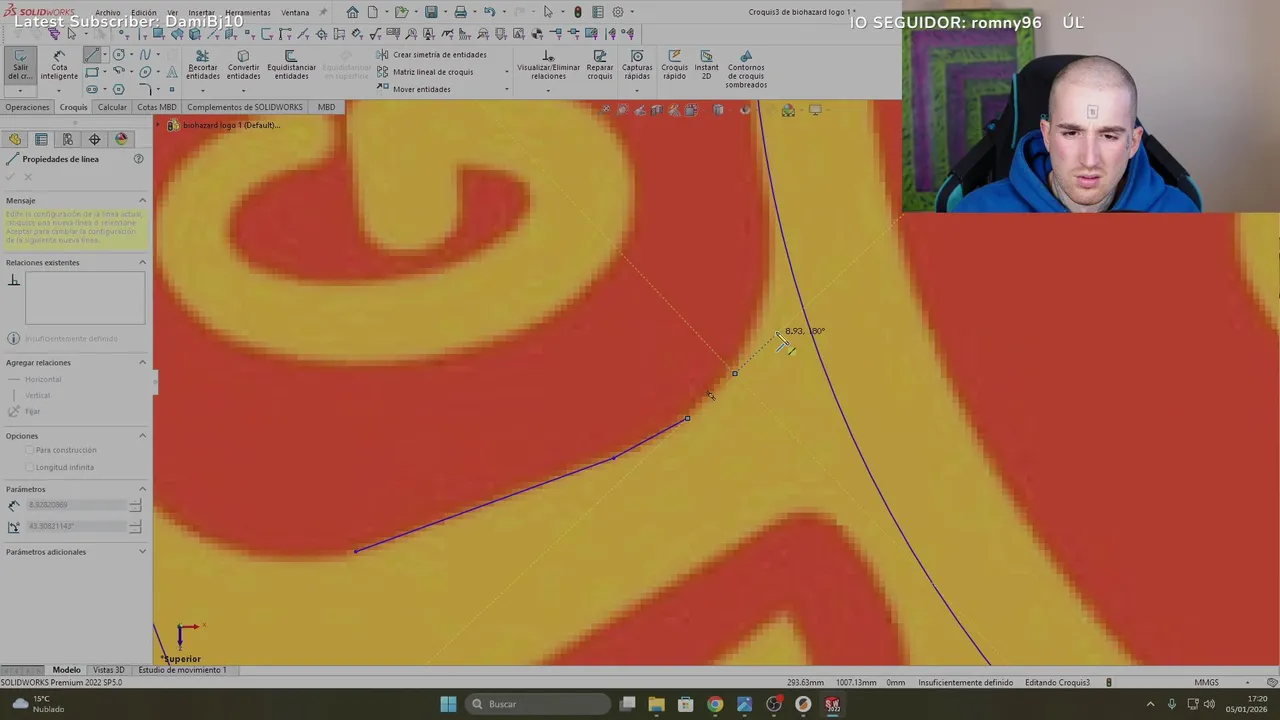Click the Rebuild traffic light icon

click(577, 12)
